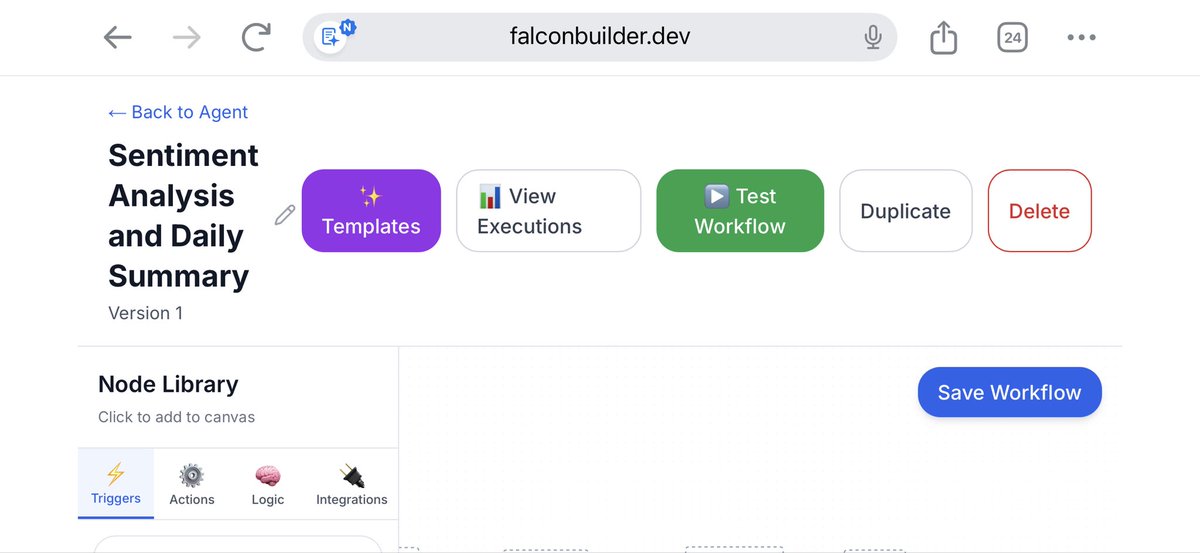Reload the page with refresh icon
The height and width of the screenshot is (553, 1200).
(x=256, y=38)
